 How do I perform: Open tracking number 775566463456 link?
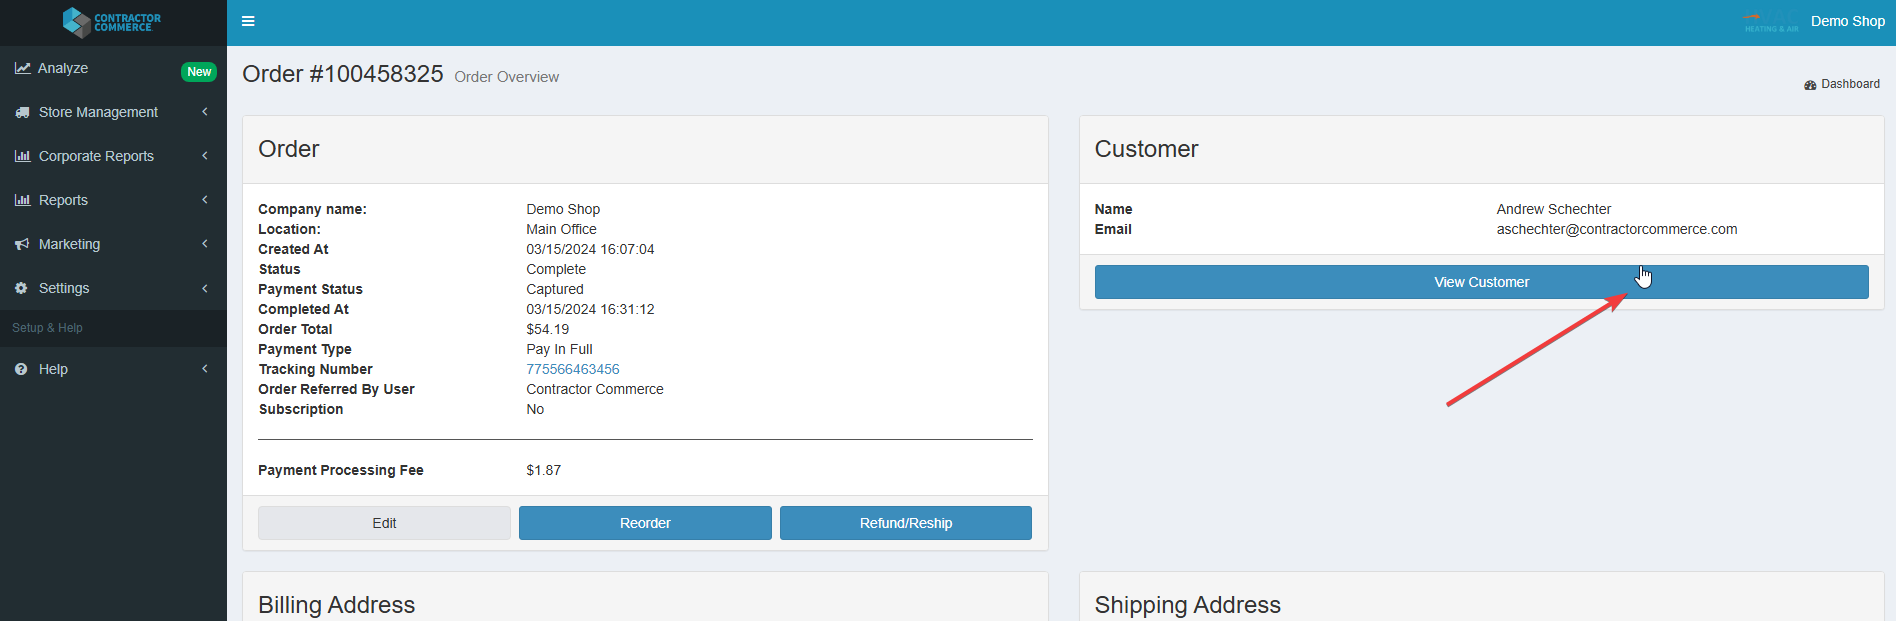(x=573, y=369)
